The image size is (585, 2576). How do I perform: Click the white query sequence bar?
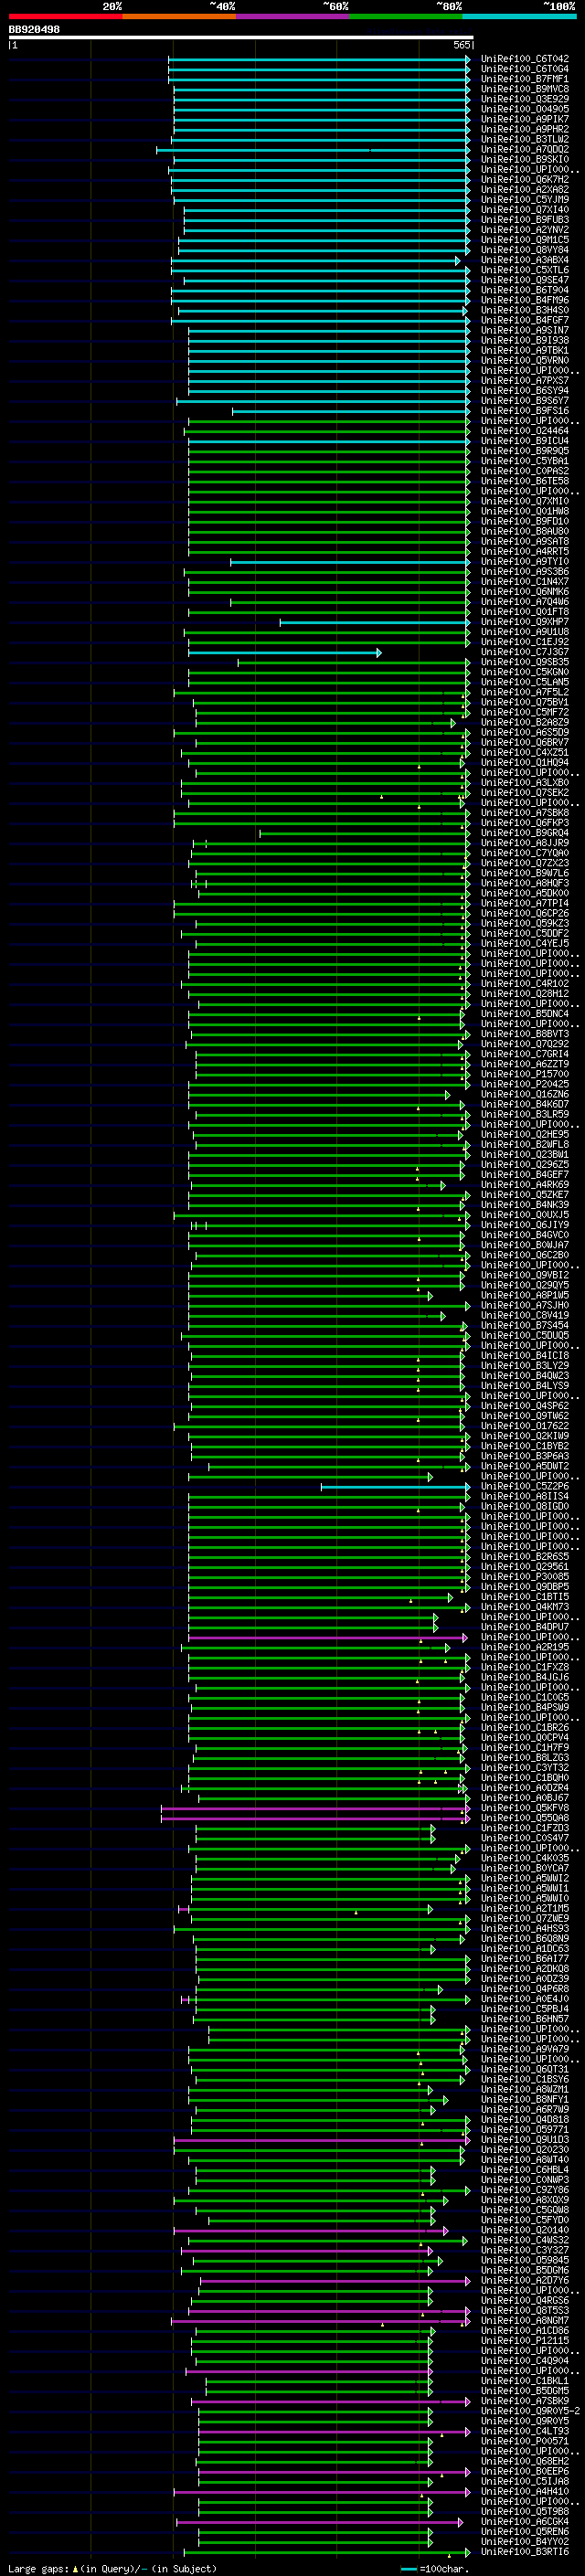240,37
